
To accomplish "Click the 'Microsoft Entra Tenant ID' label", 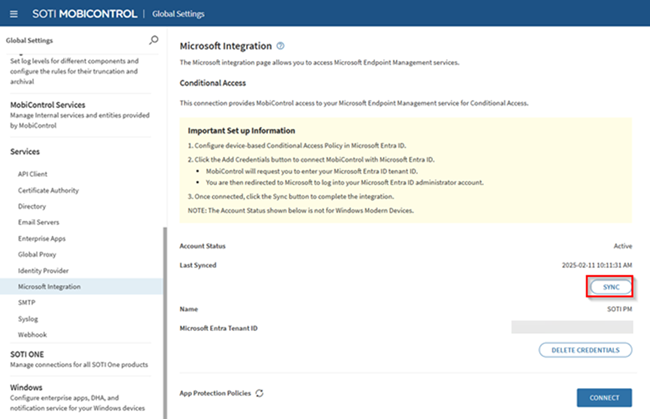I will coord(218,328).
